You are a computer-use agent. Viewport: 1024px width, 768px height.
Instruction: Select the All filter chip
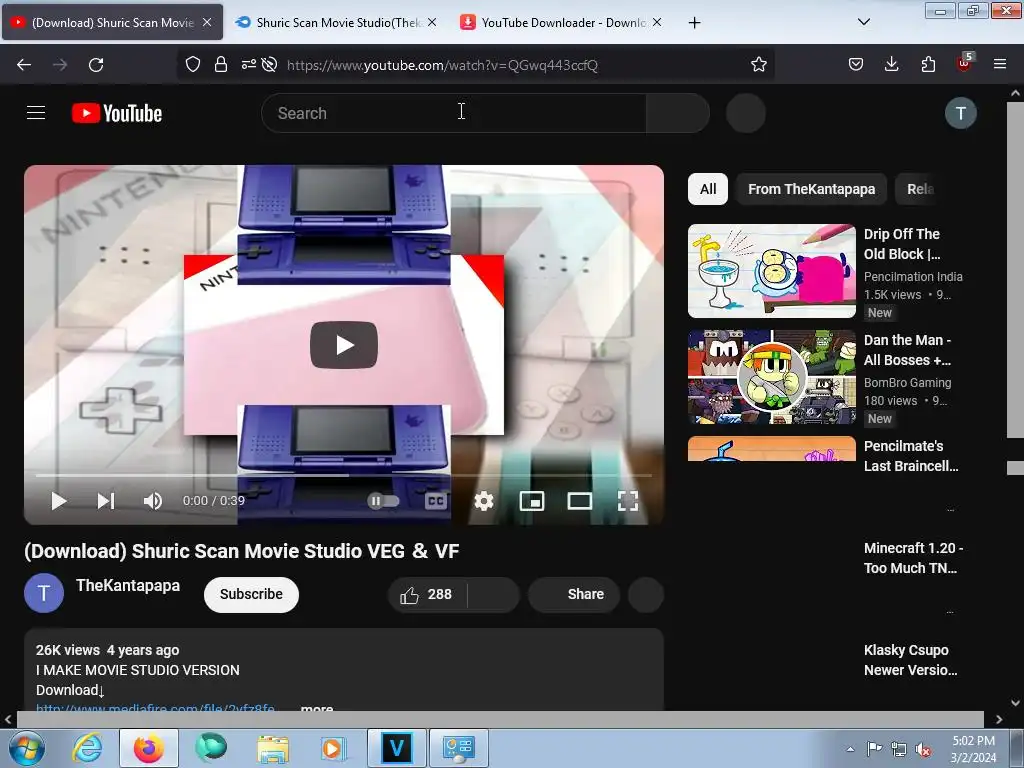tap(708, 189)
